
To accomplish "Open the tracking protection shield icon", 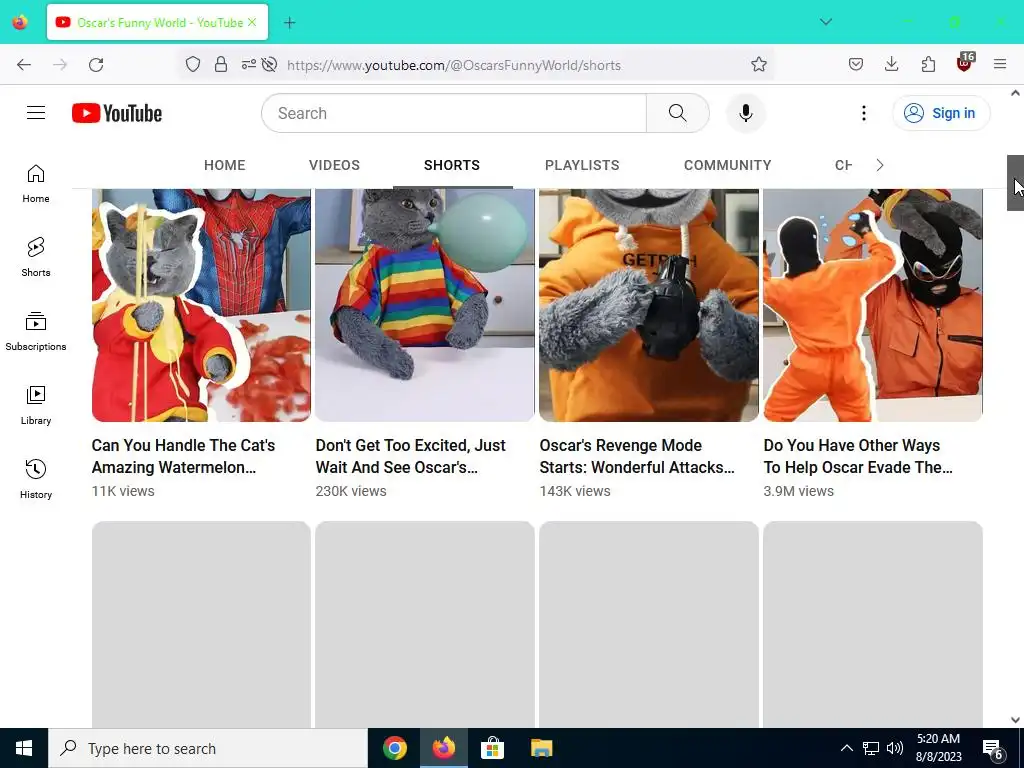I will tap(193, 64).
